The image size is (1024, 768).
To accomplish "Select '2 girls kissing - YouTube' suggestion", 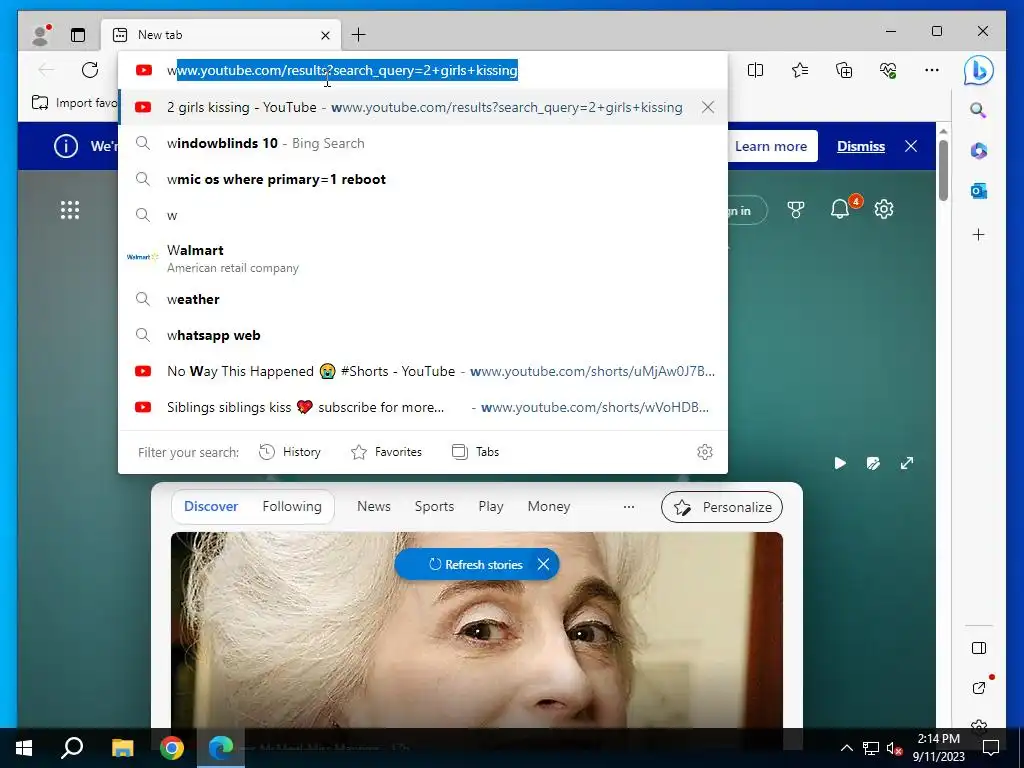I will coord(423,107).
